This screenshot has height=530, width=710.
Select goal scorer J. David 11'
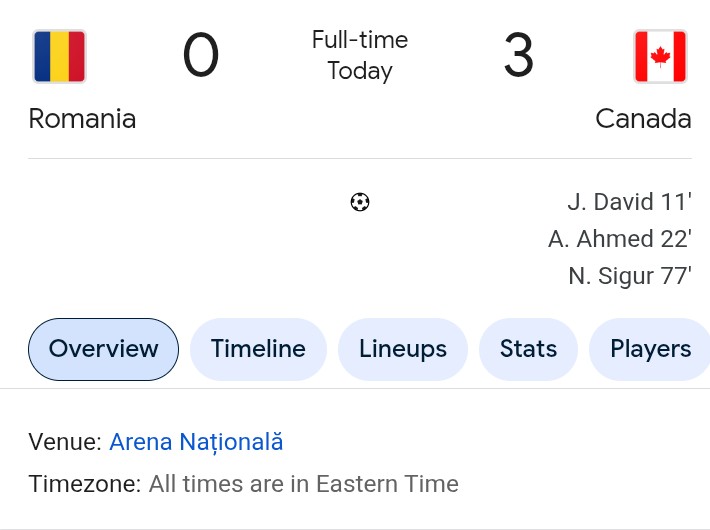point(629,202)
